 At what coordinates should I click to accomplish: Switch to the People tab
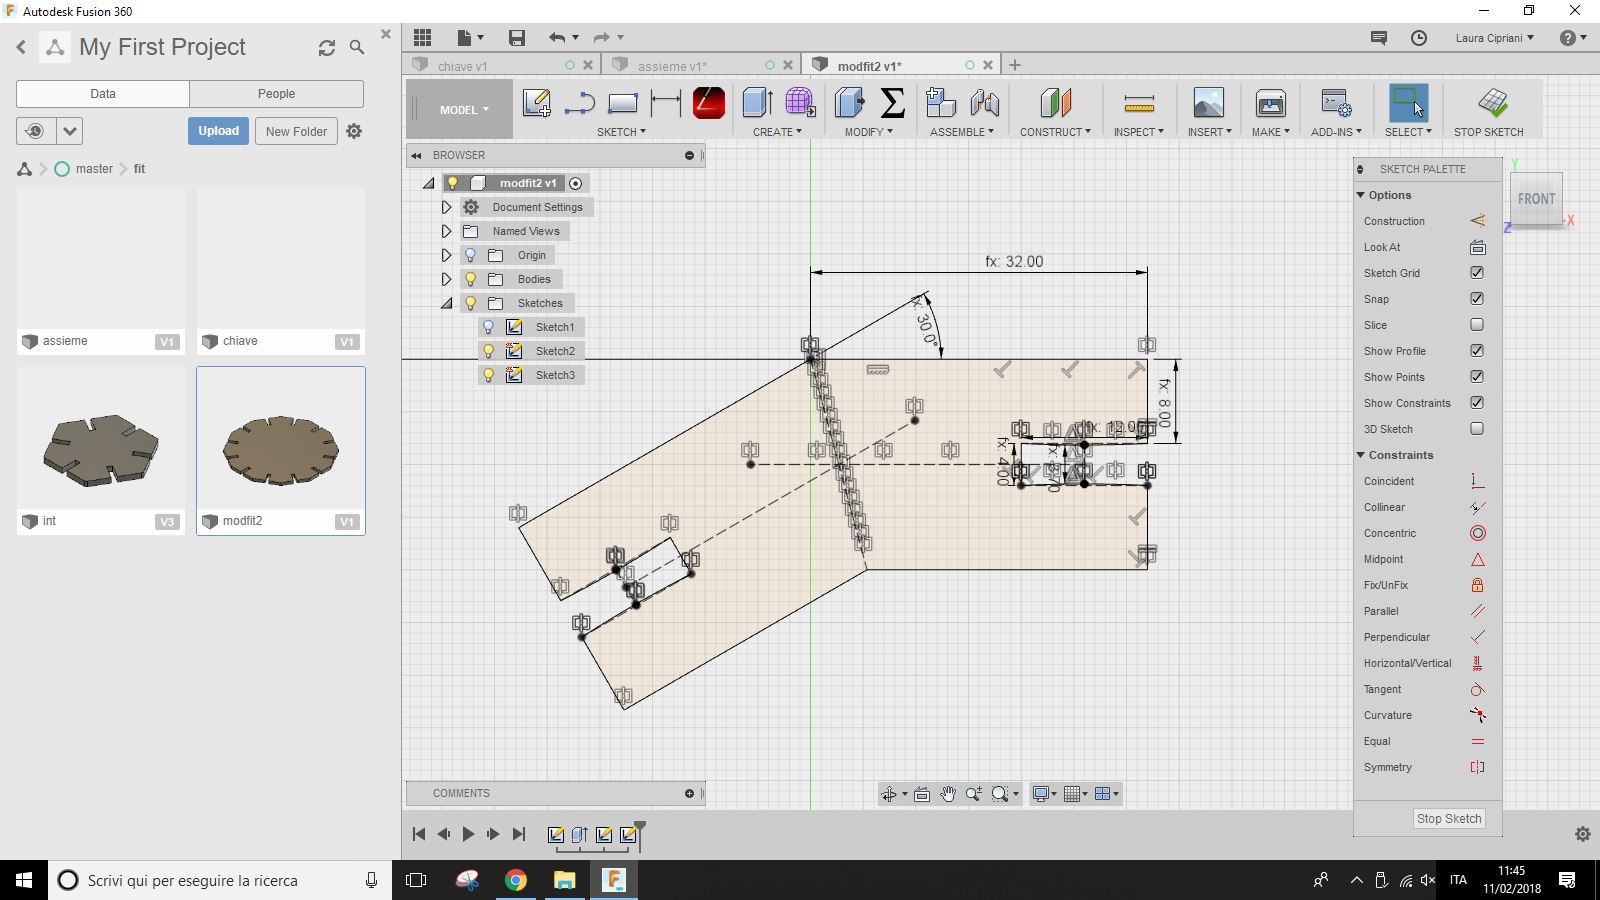(276, 94)
